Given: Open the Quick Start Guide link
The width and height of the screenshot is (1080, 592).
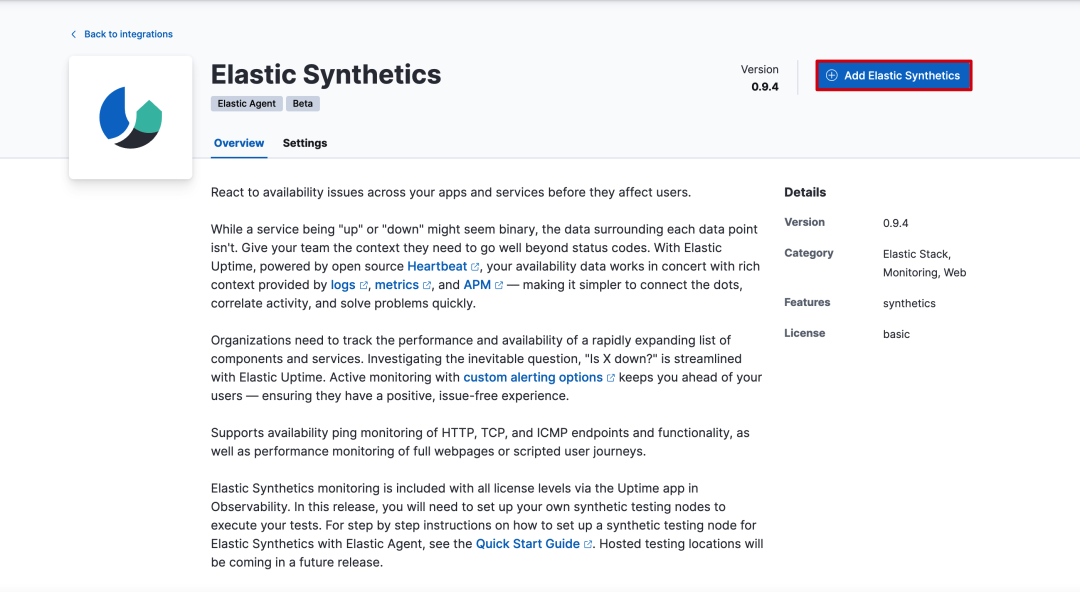Looking at the screenshot, I should click(527, 544).
